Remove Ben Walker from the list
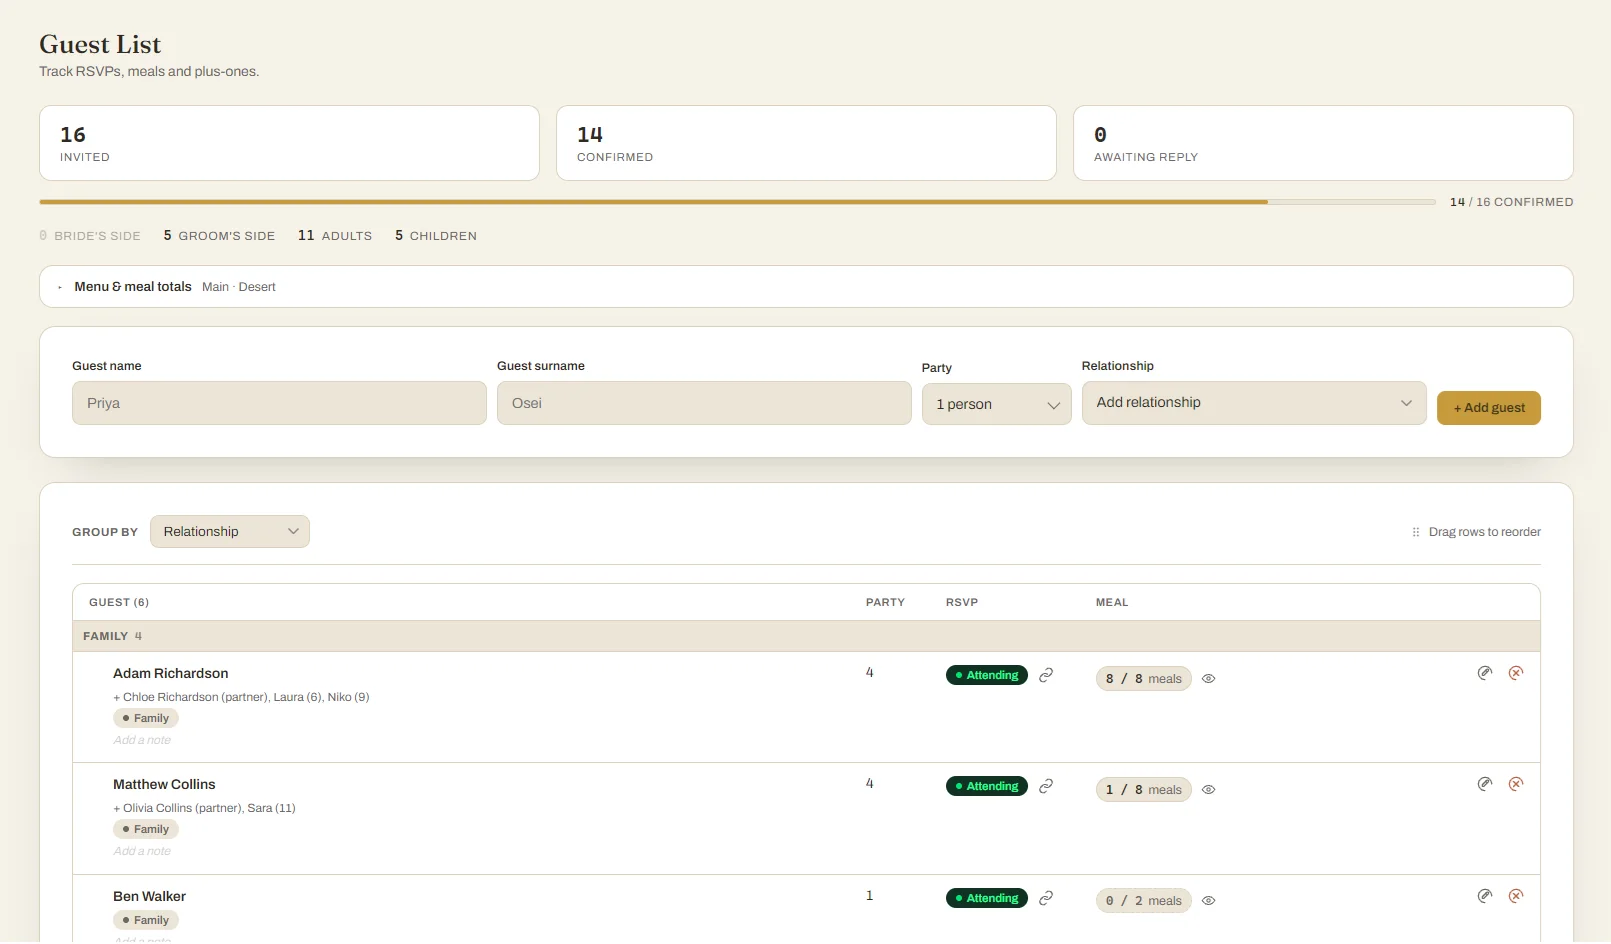The image size is (1611, 944). click(1516, 896)
